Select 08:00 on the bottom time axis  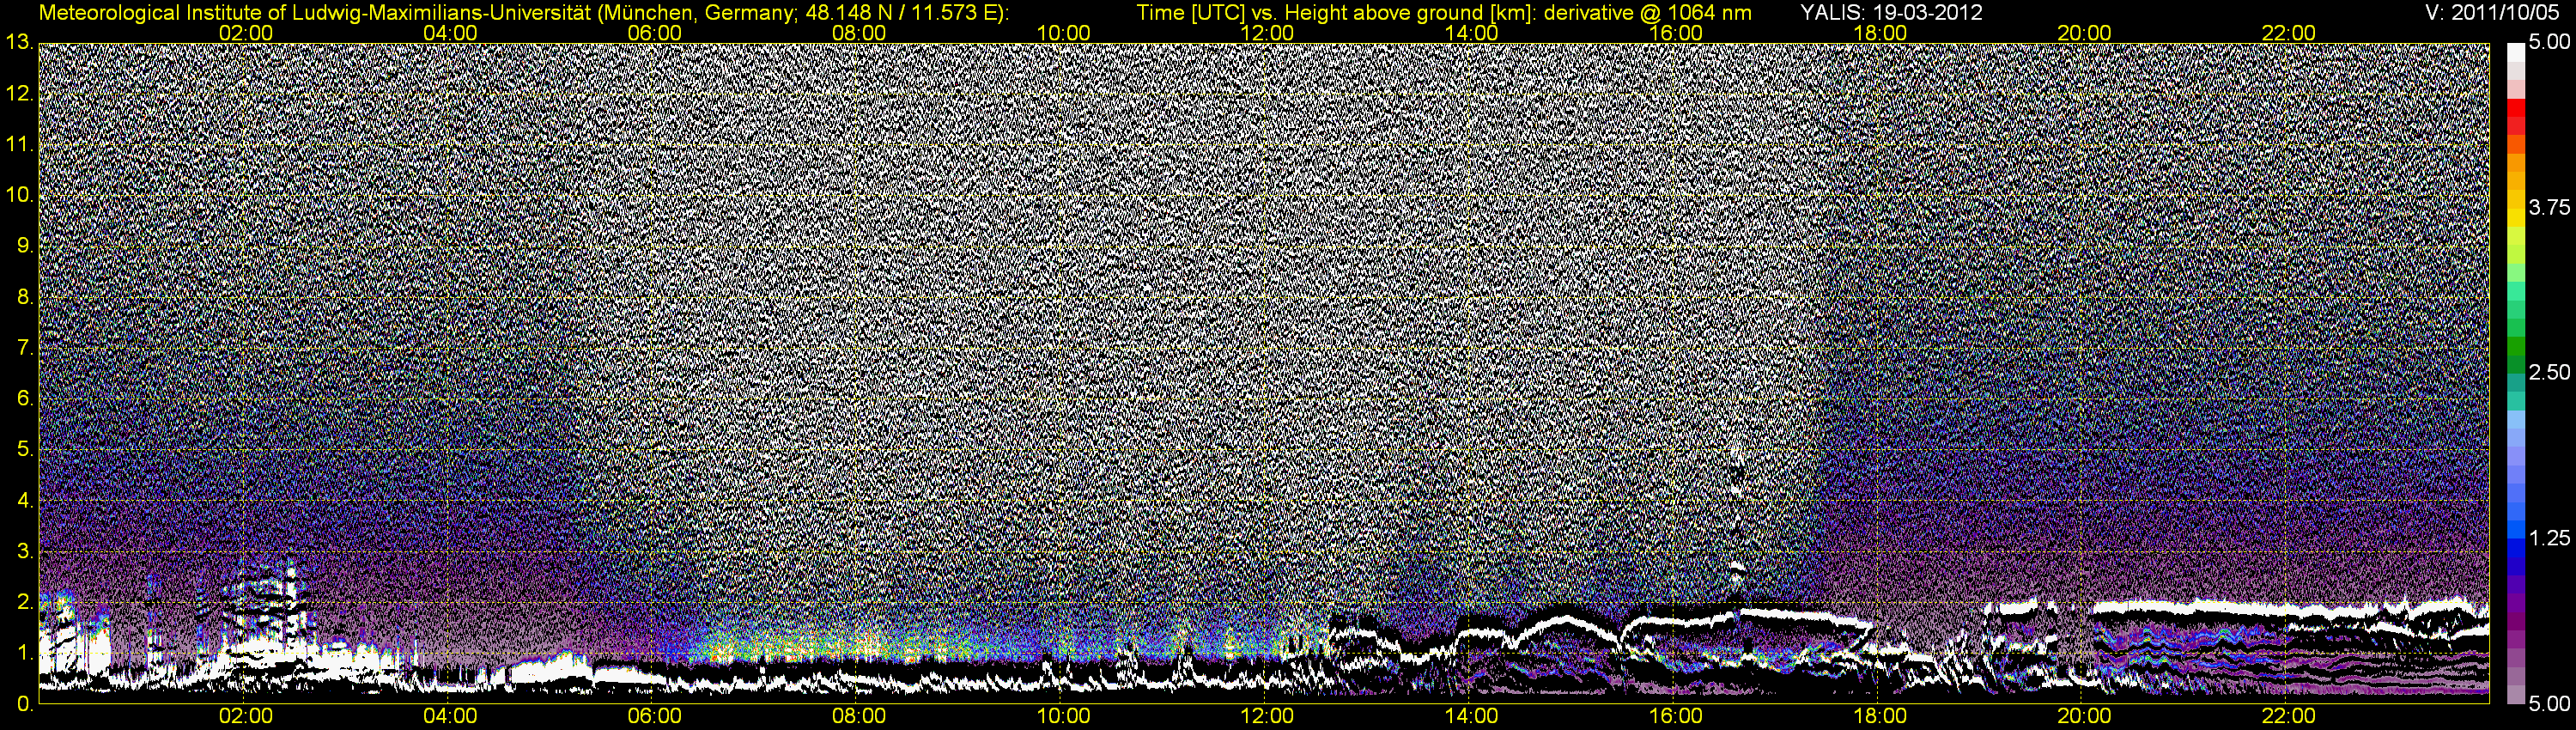coord(859,717)
